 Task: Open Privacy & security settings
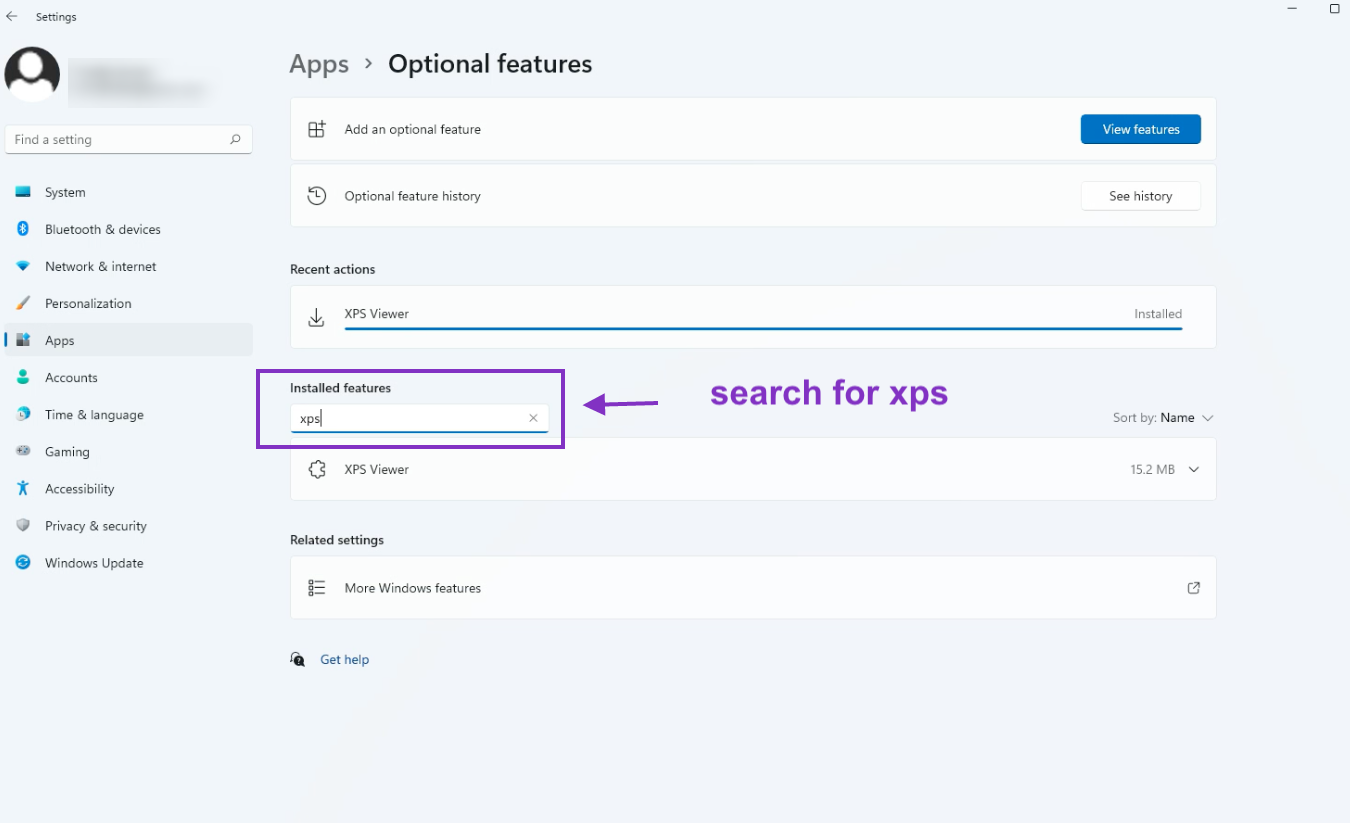point(128,525)
